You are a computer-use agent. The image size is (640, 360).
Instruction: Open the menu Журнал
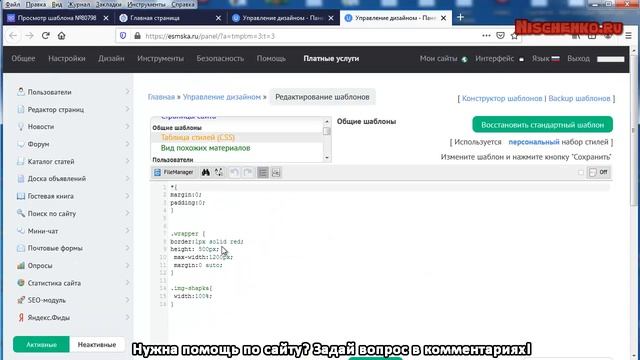pyautogui.click(x=79, y=4)
